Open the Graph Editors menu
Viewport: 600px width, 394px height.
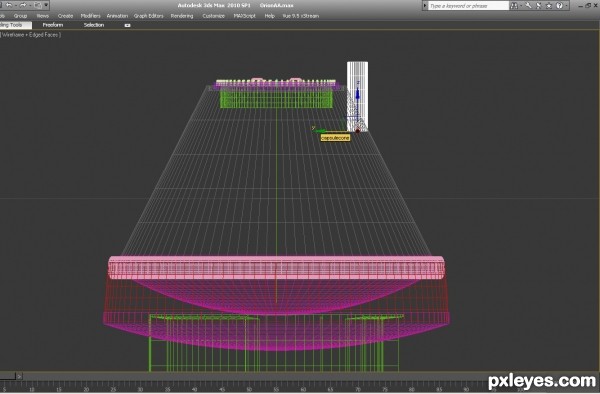tap(148, 16)
